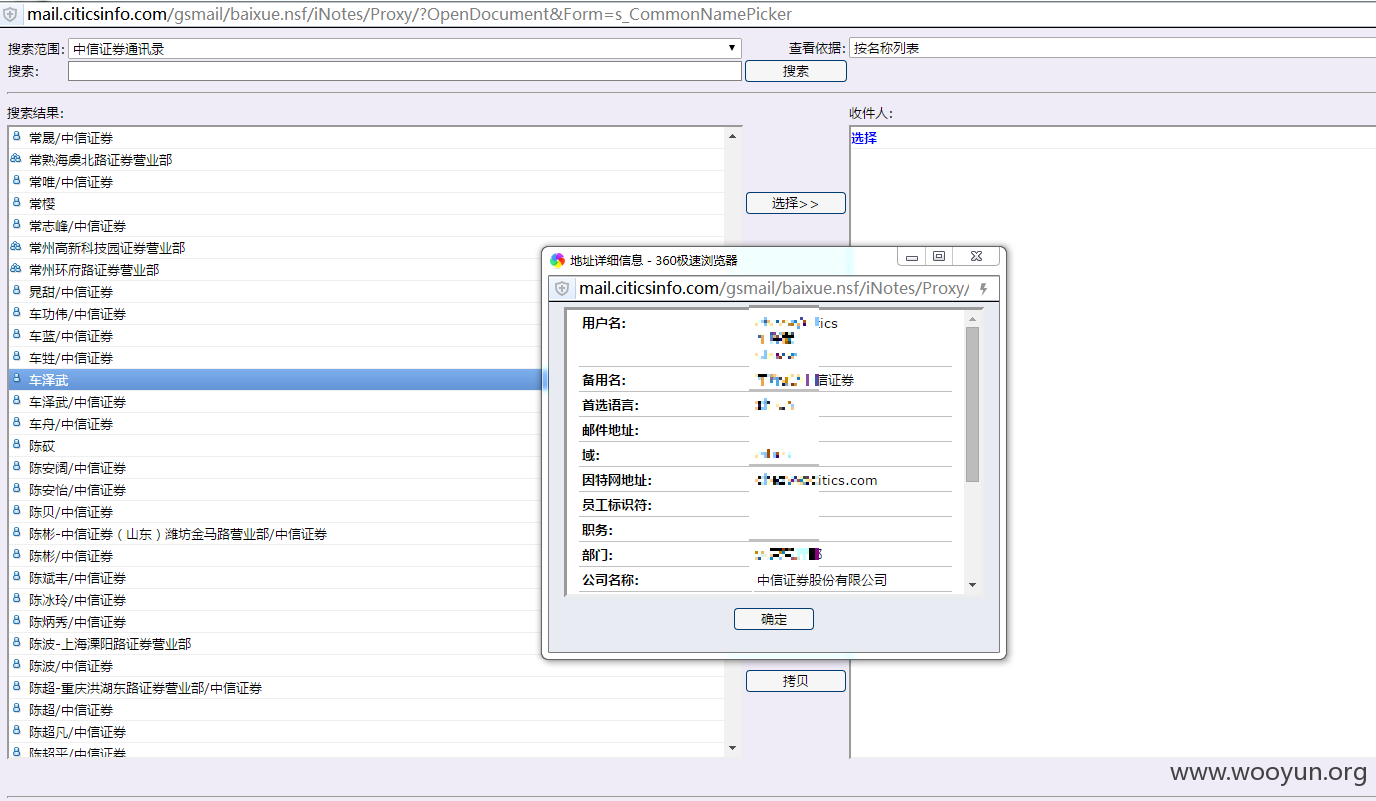This screenshot has width=1376, height=801.
Task: Click the 搜索 button
Action: tap(796, 71)
